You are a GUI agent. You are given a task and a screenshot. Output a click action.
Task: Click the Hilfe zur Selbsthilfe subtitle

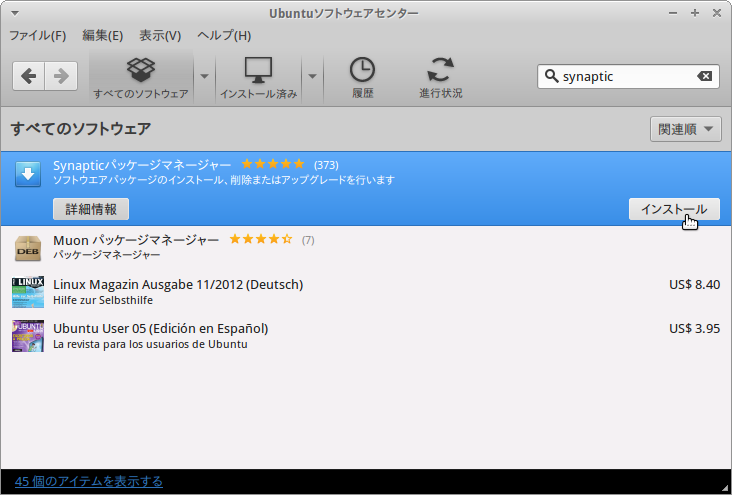click(x=103, y=300)
